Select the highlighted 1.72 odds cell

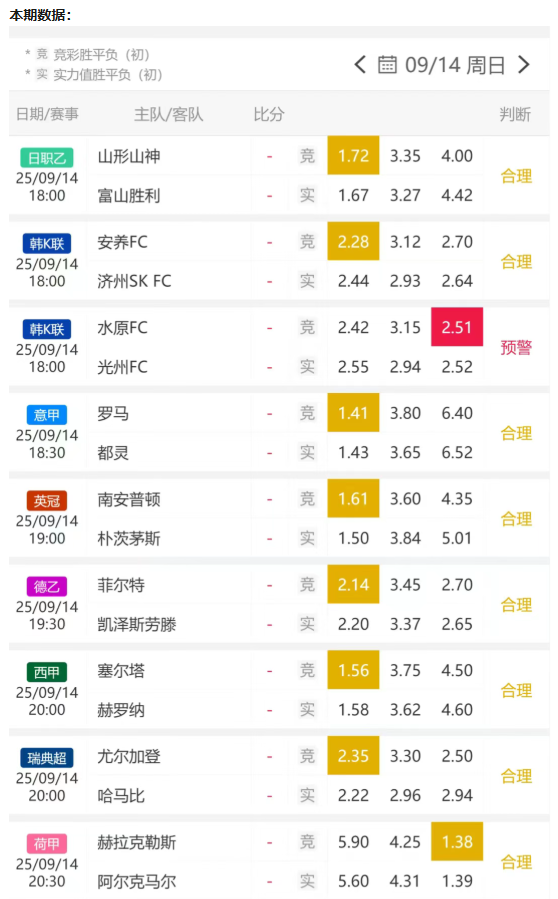353,155
